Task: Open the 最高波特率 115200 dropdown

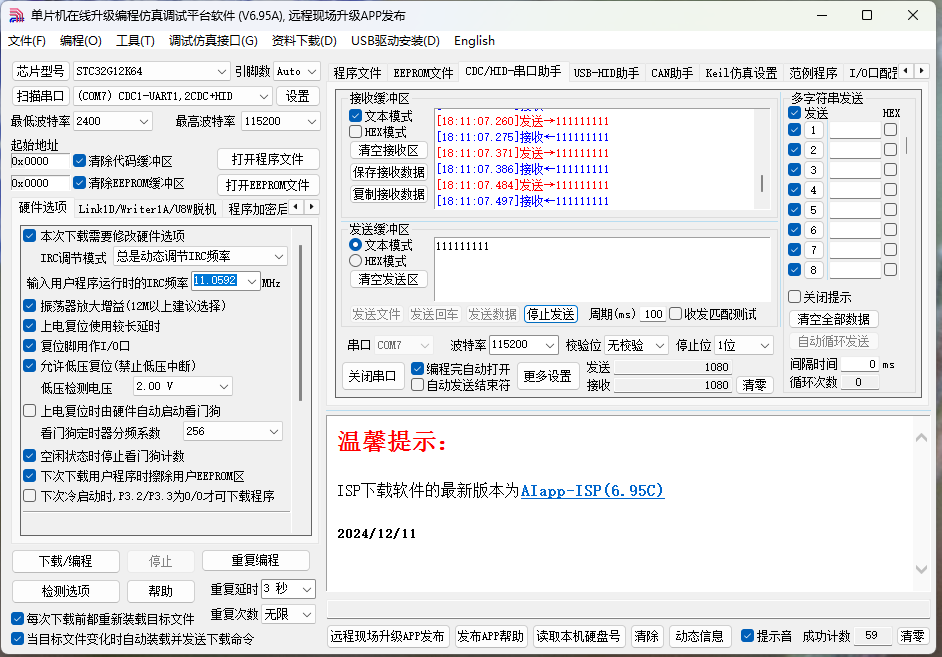Action: coord(312,121)
